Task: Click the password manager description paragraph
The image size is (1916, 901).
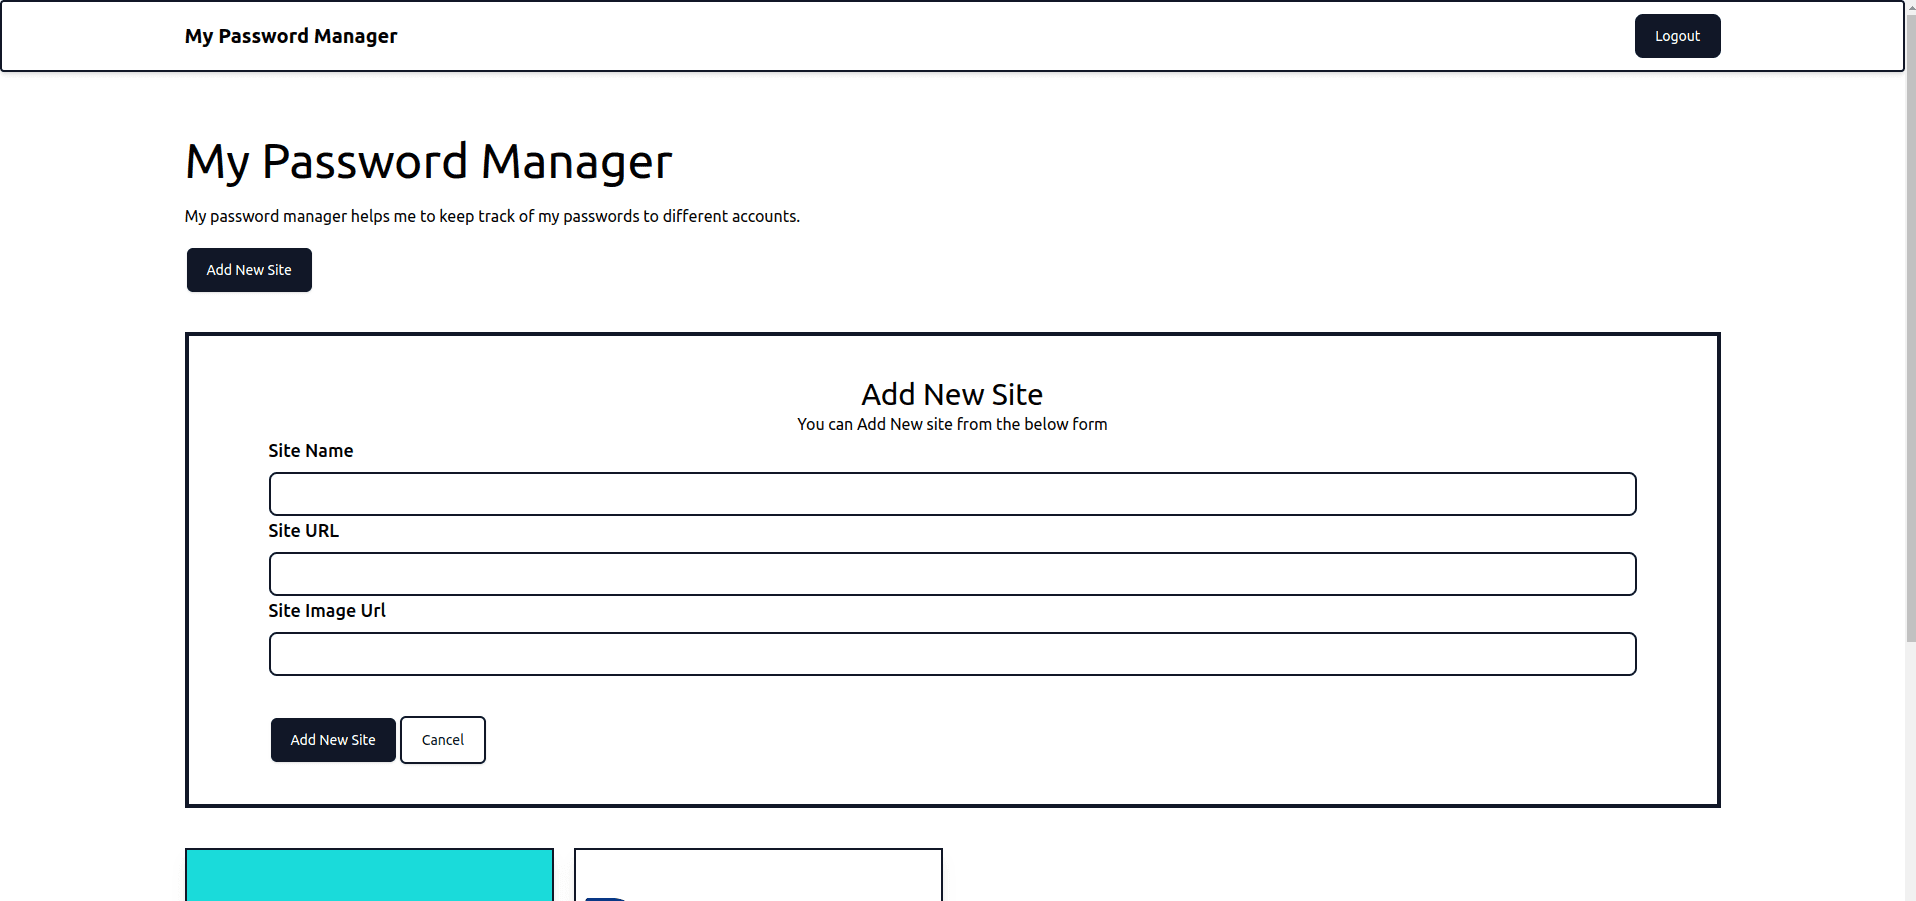Action: pos(491,216)
